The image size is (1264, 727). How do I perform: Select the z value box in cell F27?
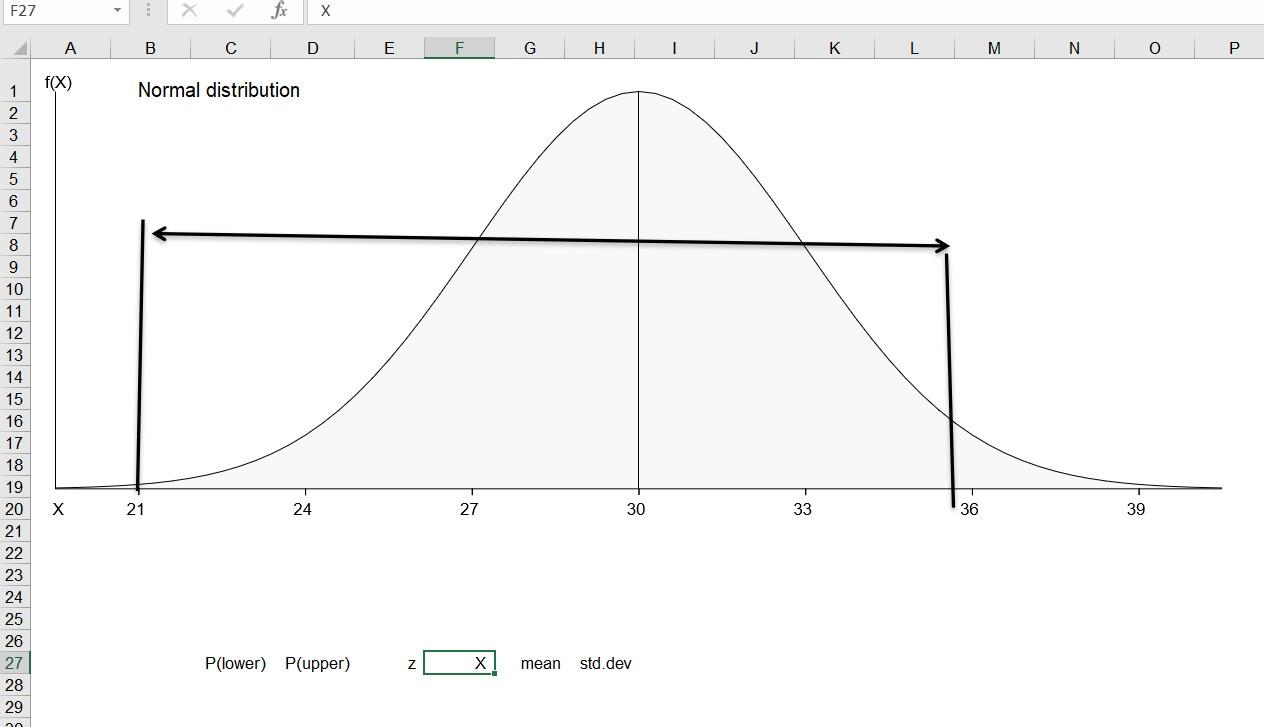[458, 662]
